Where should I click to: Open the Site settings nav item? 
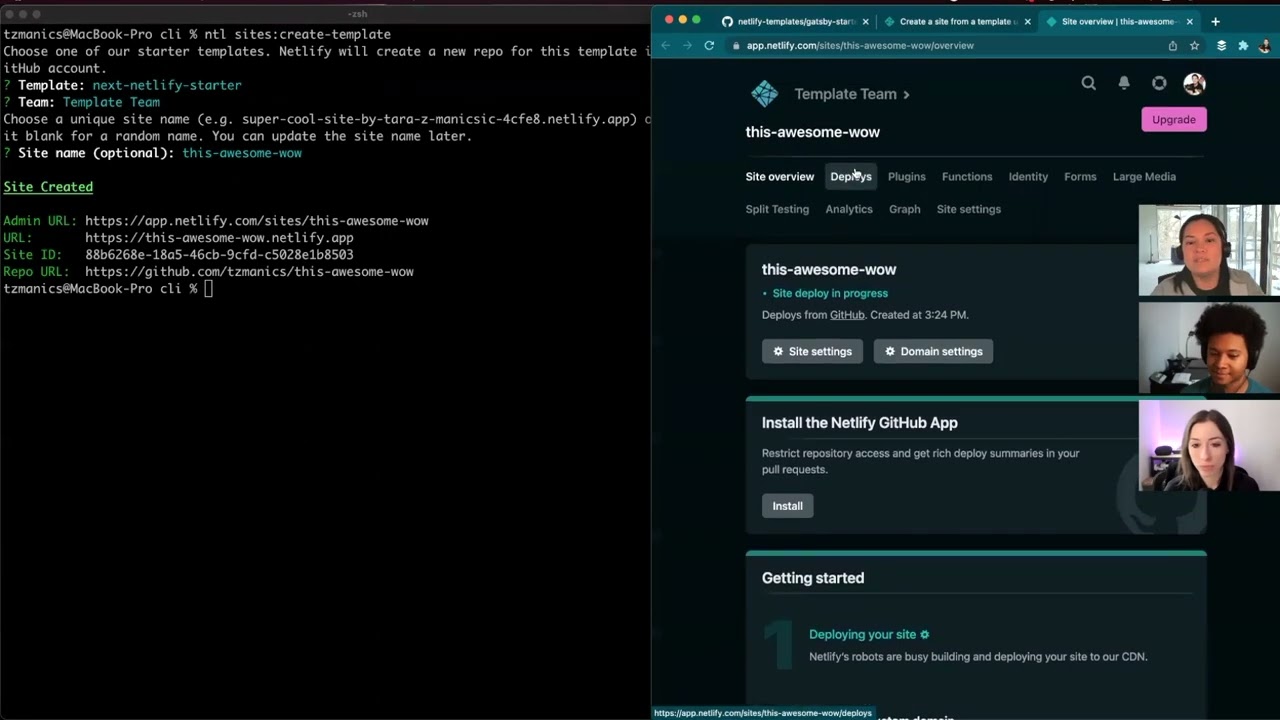969,209
